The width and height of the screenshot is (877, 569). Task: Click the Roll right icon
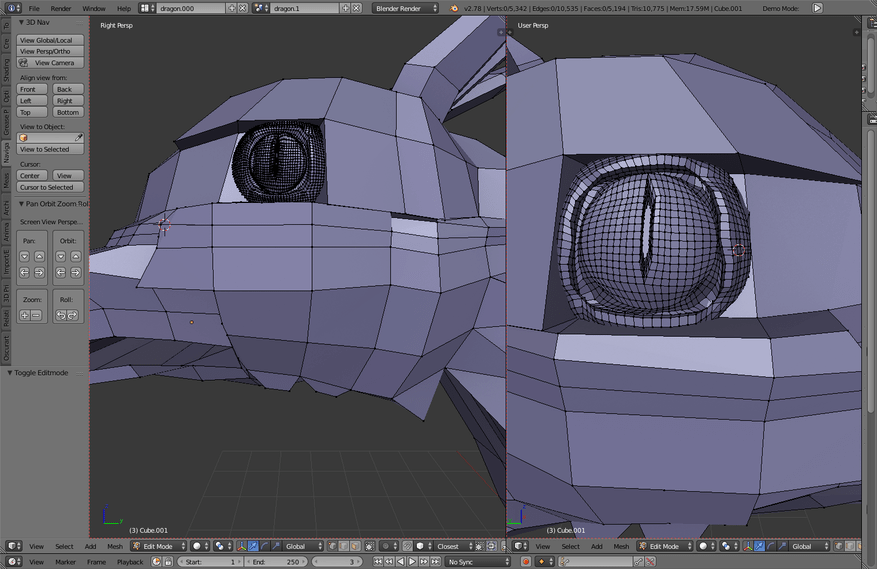coord(74,315)
